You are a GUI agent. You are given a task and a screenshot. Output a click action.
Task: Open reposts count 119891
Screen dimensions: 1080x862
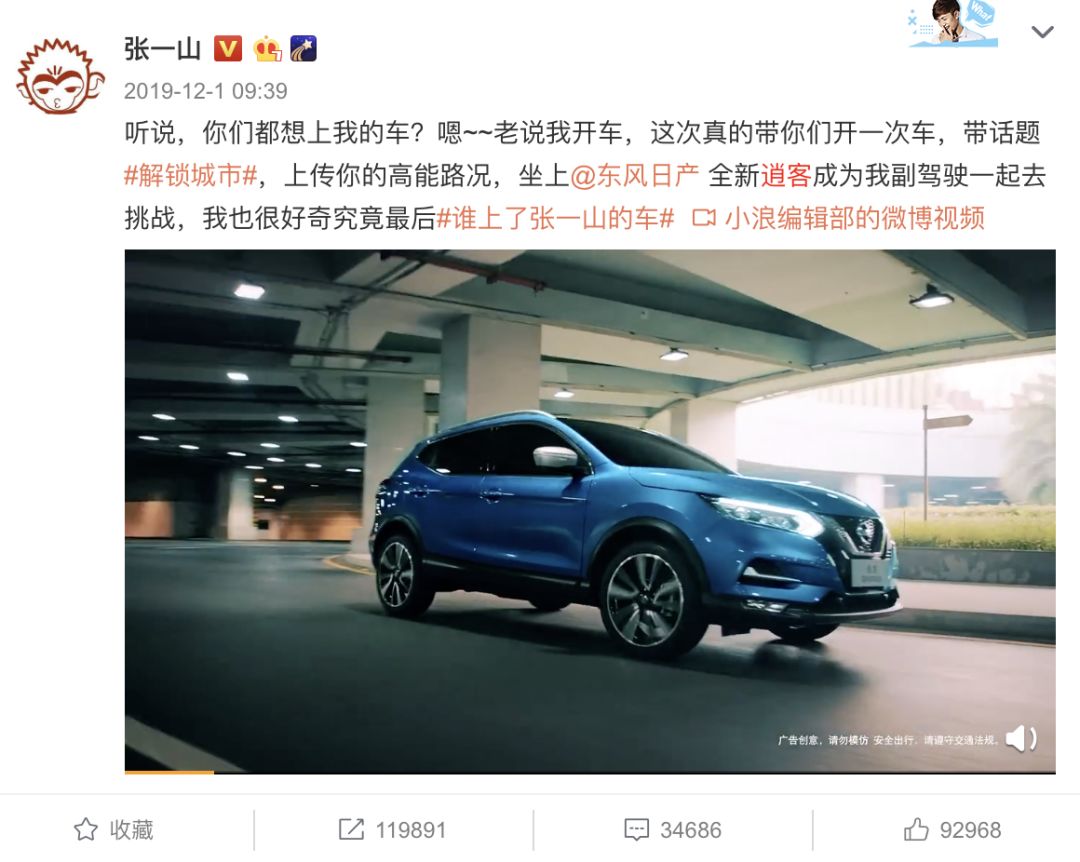(411, 830)
